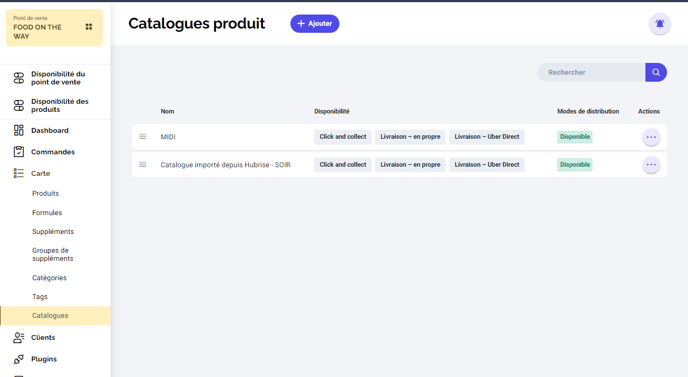Screen dimensions: 688x377
Task: Open the Suppléments submenu item
Action: tap(53, 232)
